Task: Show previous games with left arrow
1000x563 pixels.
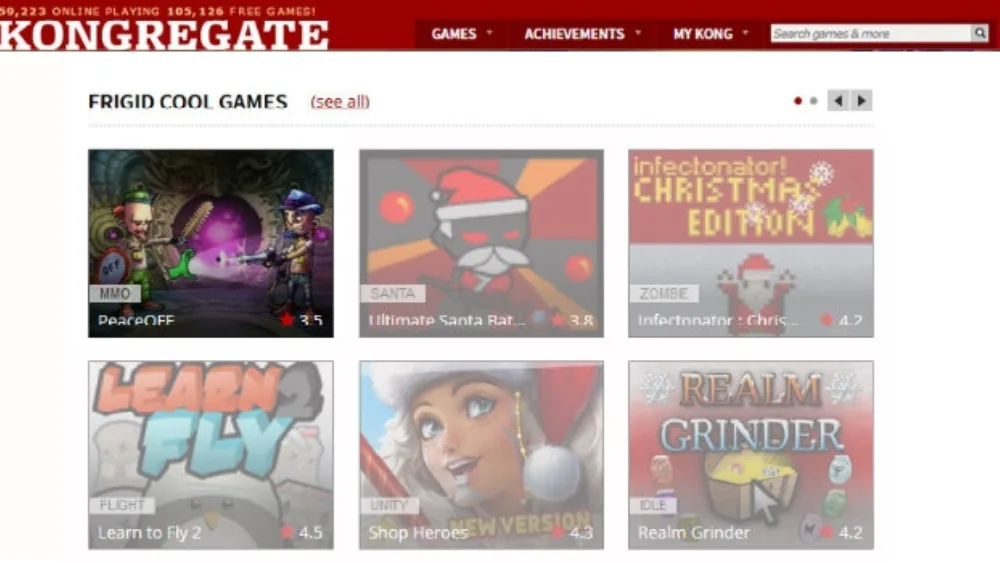Action: [x=838, y=101]
